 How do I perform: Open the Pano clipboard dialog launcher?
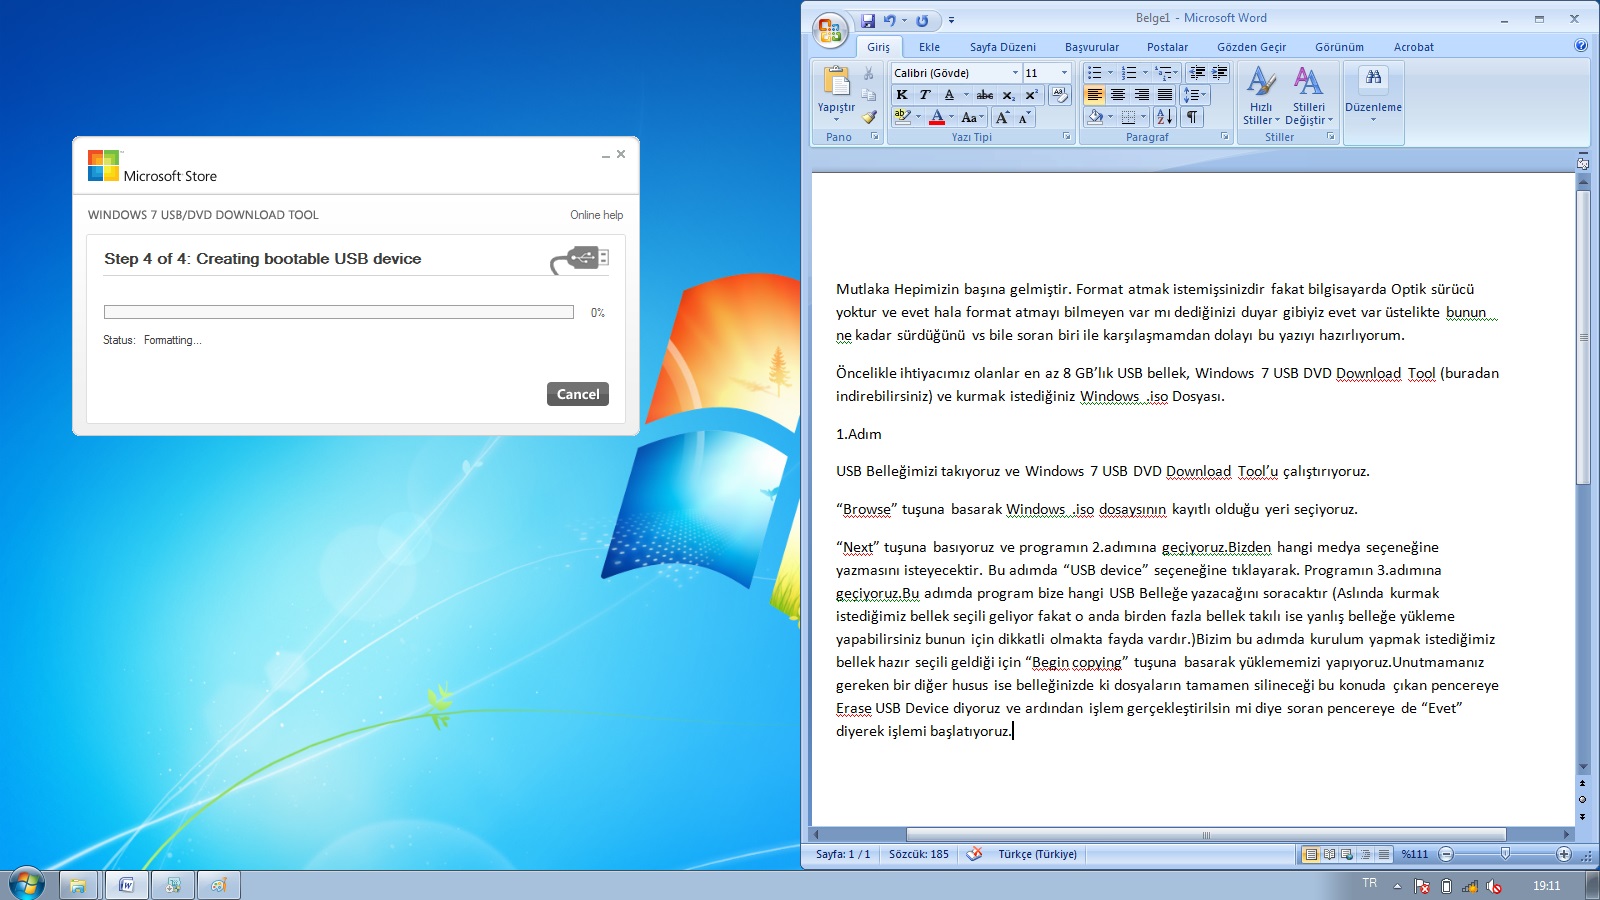pos(874,137)
